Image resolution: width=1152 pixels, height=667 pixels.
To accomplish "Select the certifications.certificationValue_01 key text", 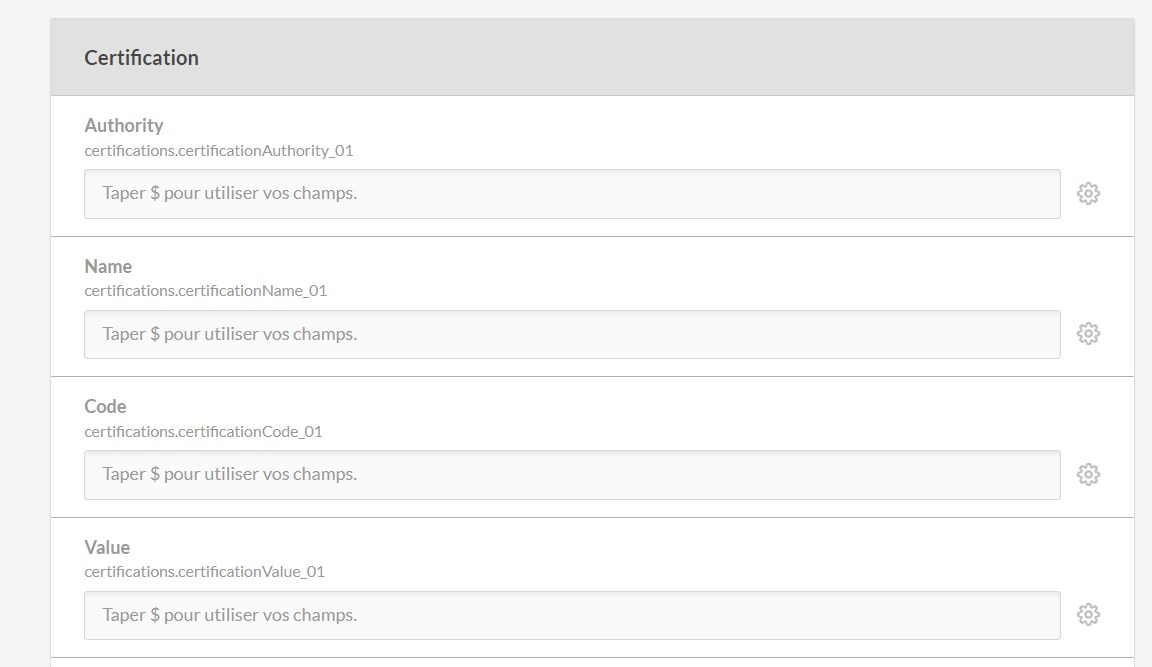I will [204, 572].
